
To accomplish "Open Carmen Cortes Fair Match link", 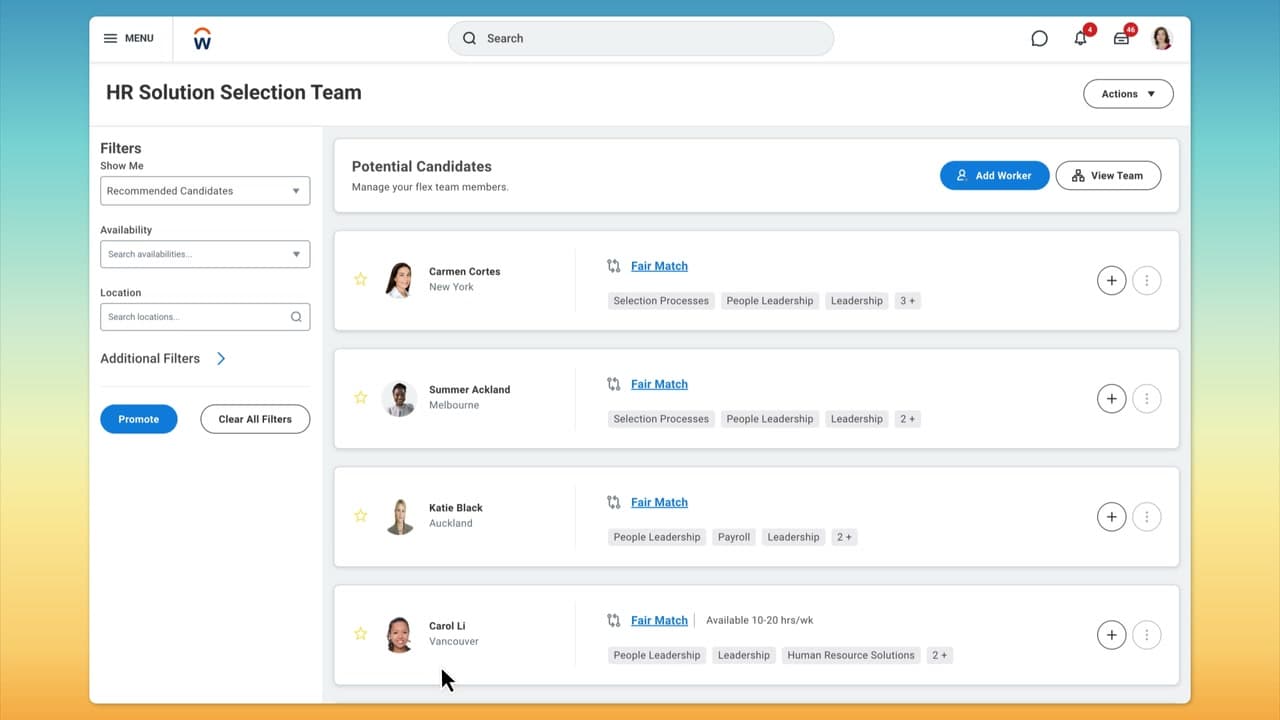I will click(659, 266).
